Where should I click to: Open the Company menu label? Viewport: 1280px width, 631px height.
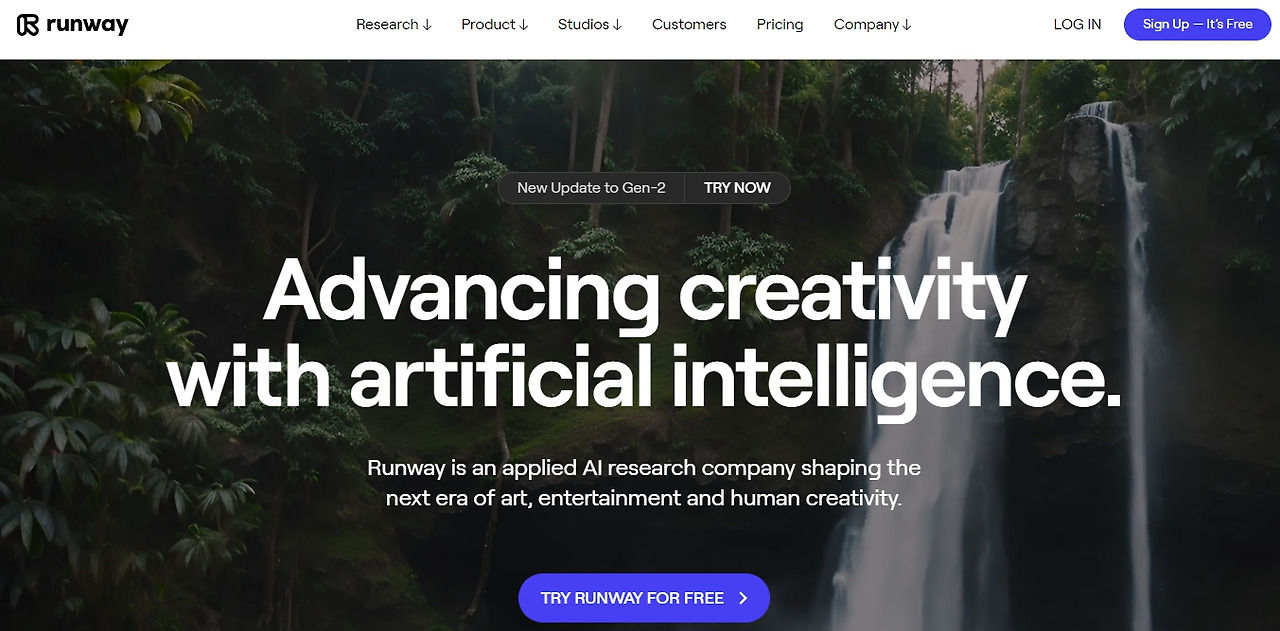coord(866,24)
